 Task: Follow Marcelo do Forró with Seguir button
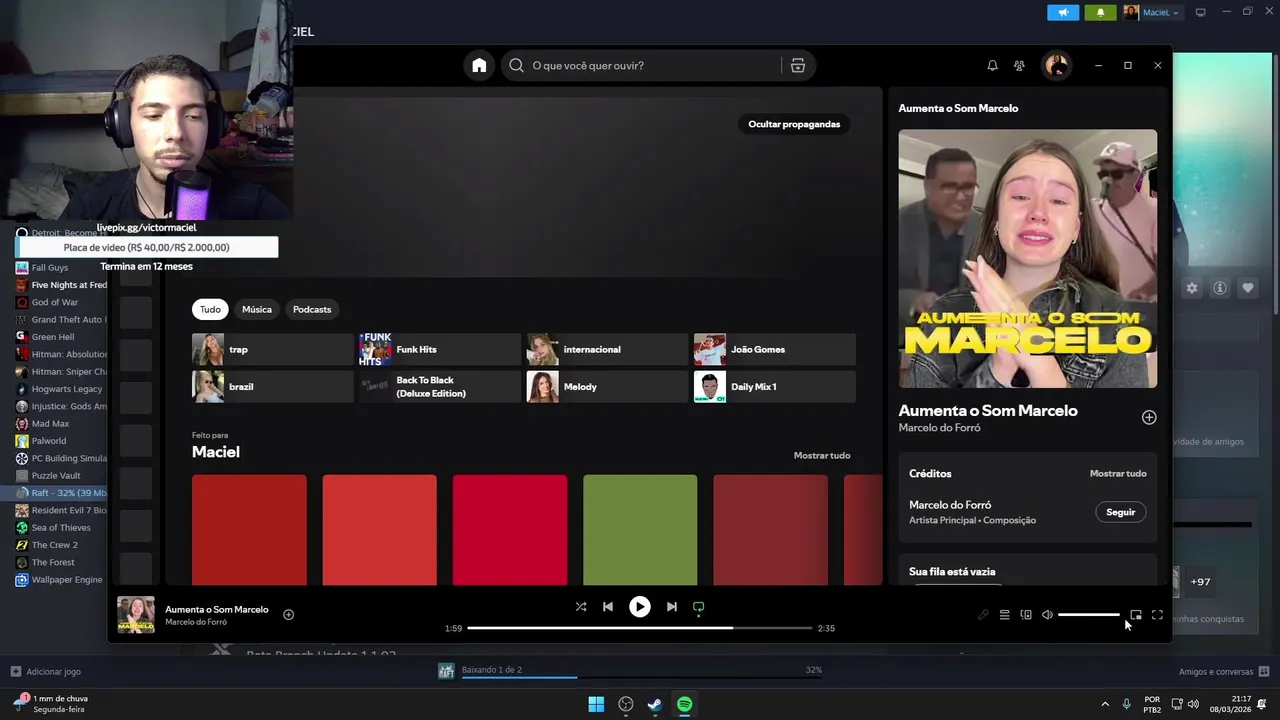[x=1121, y=512]
